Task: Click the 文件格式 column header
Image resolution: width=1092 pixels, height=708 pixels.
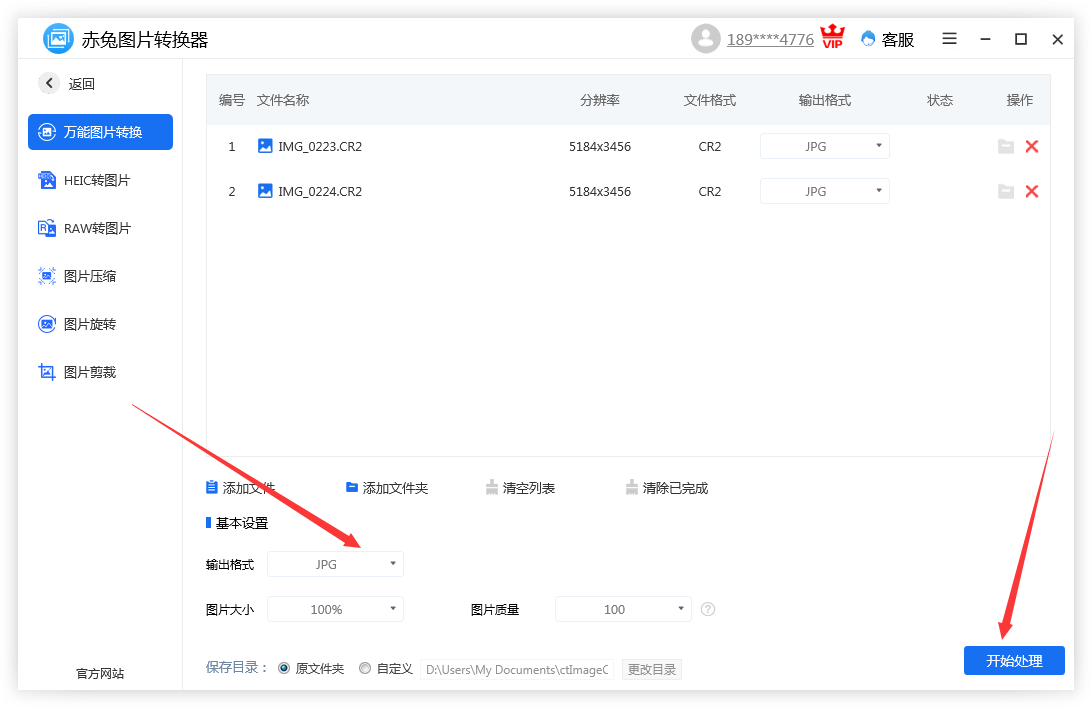Action: 710,100
